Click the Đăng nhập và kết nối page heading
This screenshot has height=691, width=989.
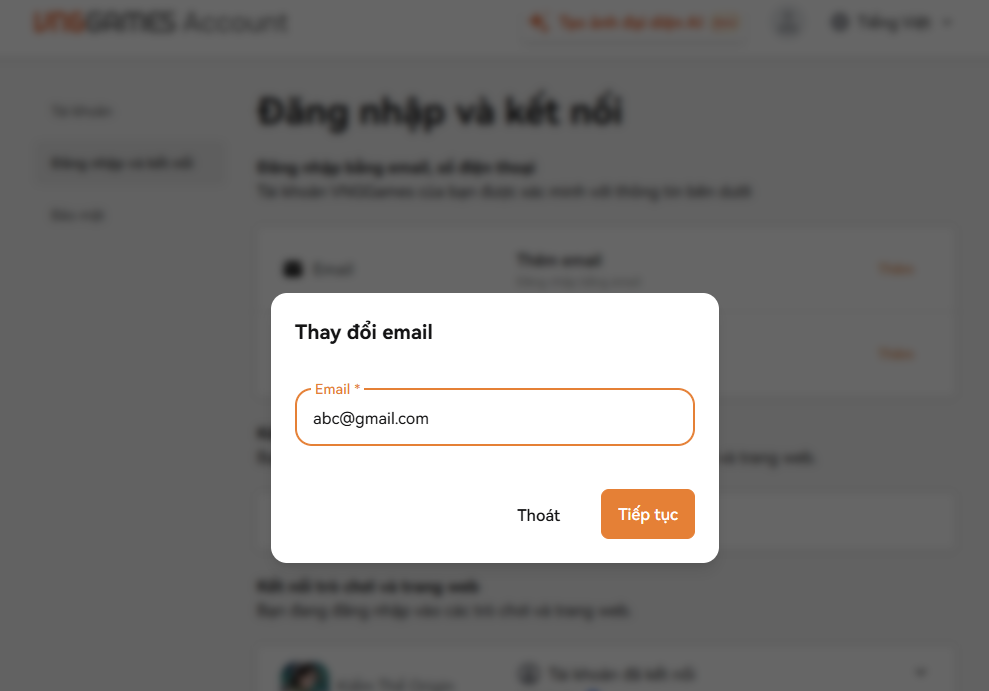click(x=440, y=112)
